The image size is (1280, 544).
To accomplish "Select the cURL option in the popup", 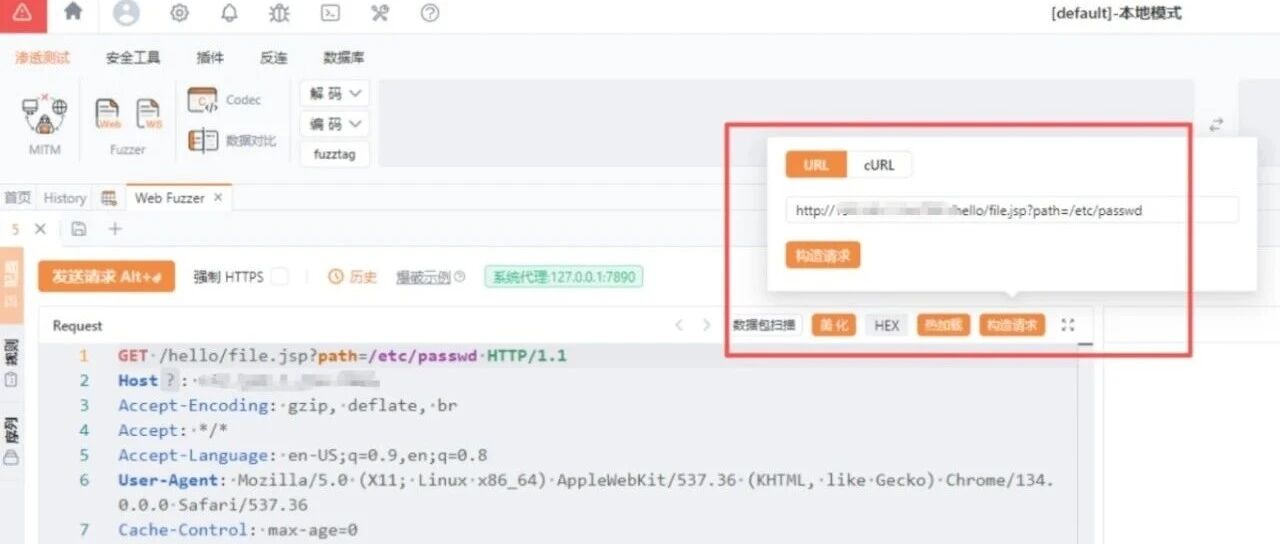I will click(879, 165).
